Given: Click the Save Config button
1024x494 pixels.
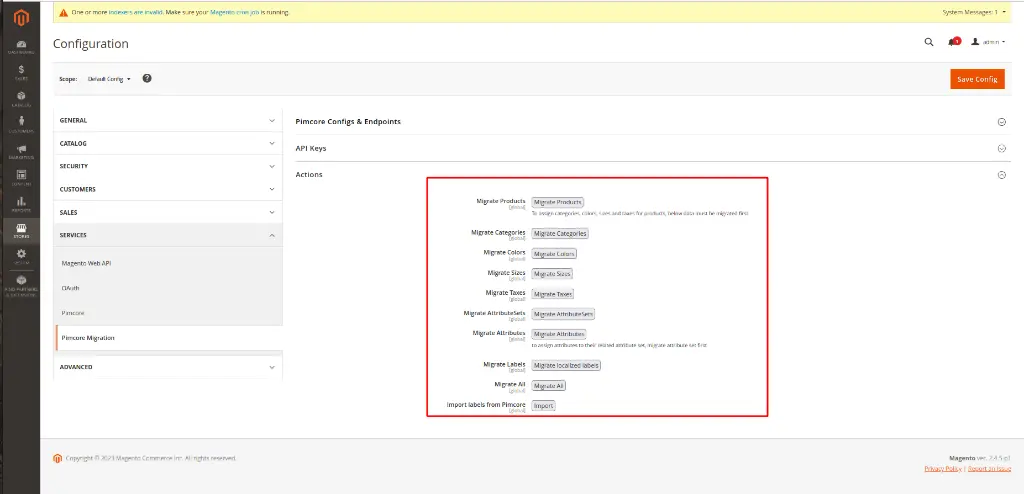Looking at the screenshot, I should tap(976, 79).
